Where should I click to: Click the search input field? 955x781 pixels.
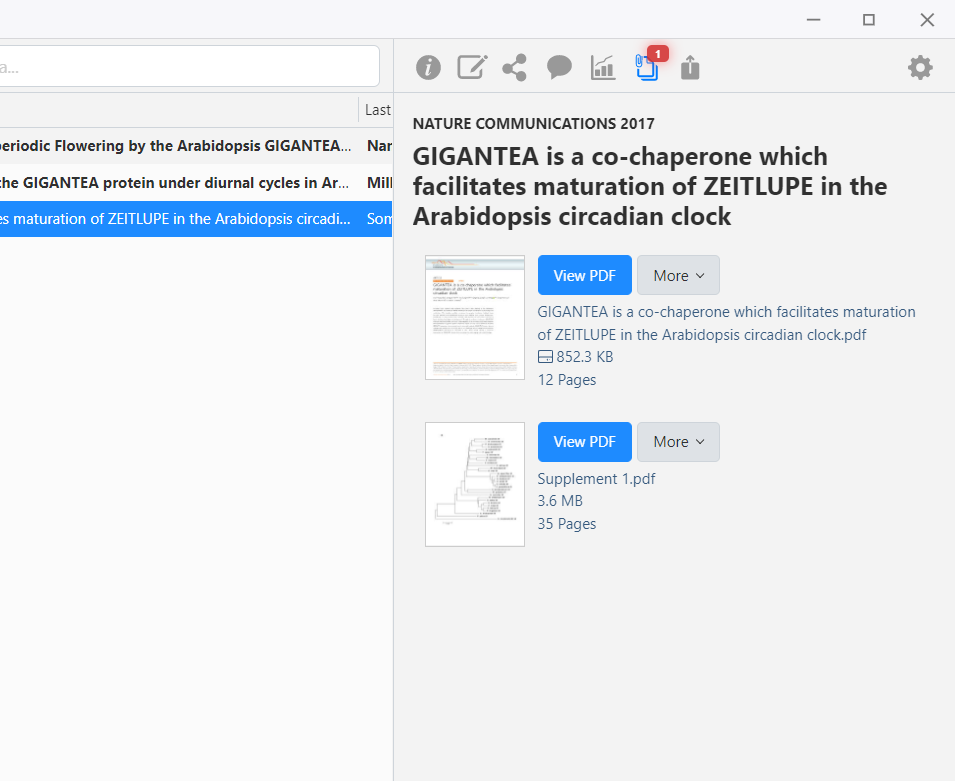tap(189, 66)
